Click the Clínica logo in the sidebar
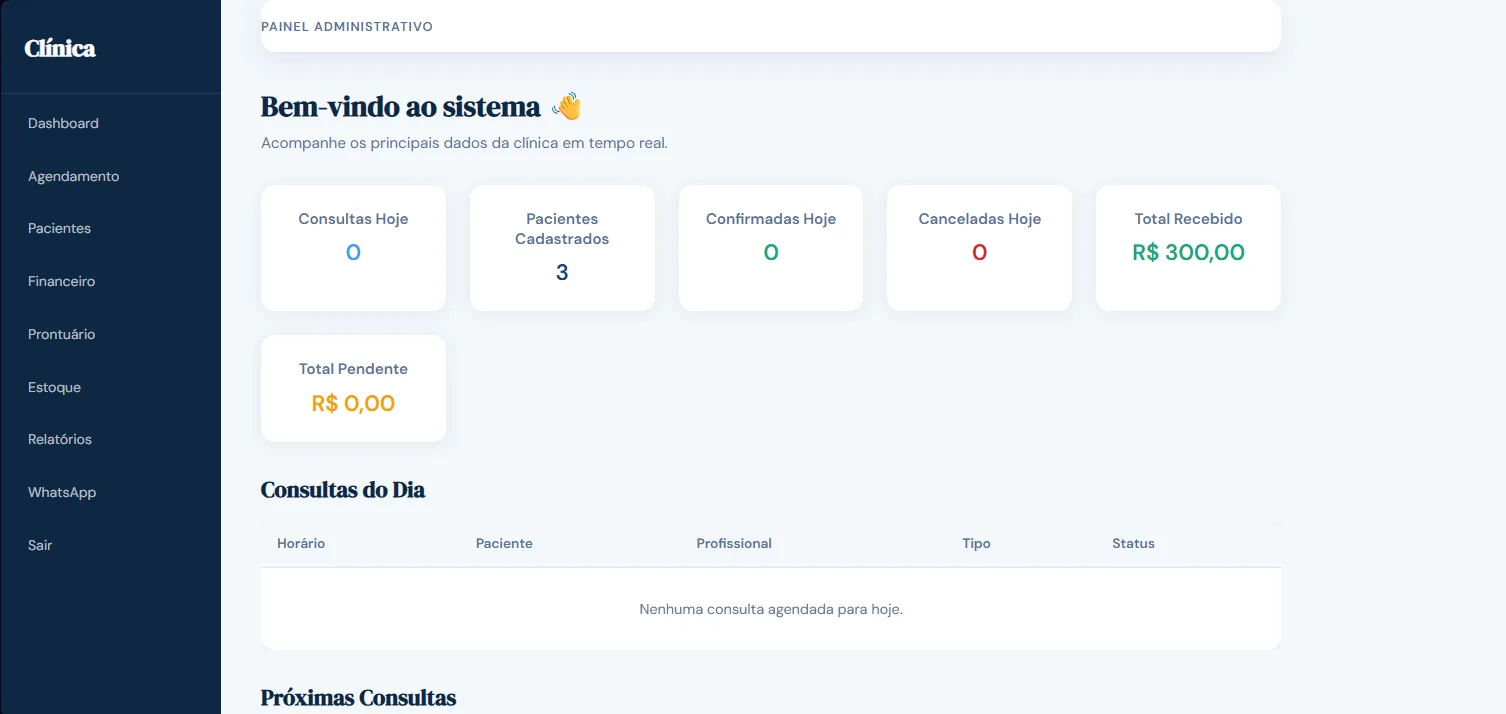The height and width of the screenshot is (714, 1506). click(x=60, y=48)
